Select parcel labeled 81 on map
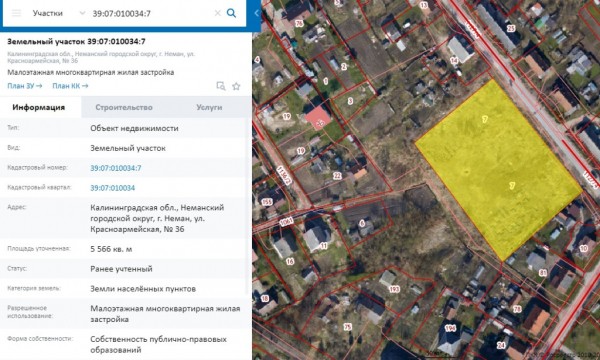The image size is (600, 360). coord(543,273)
